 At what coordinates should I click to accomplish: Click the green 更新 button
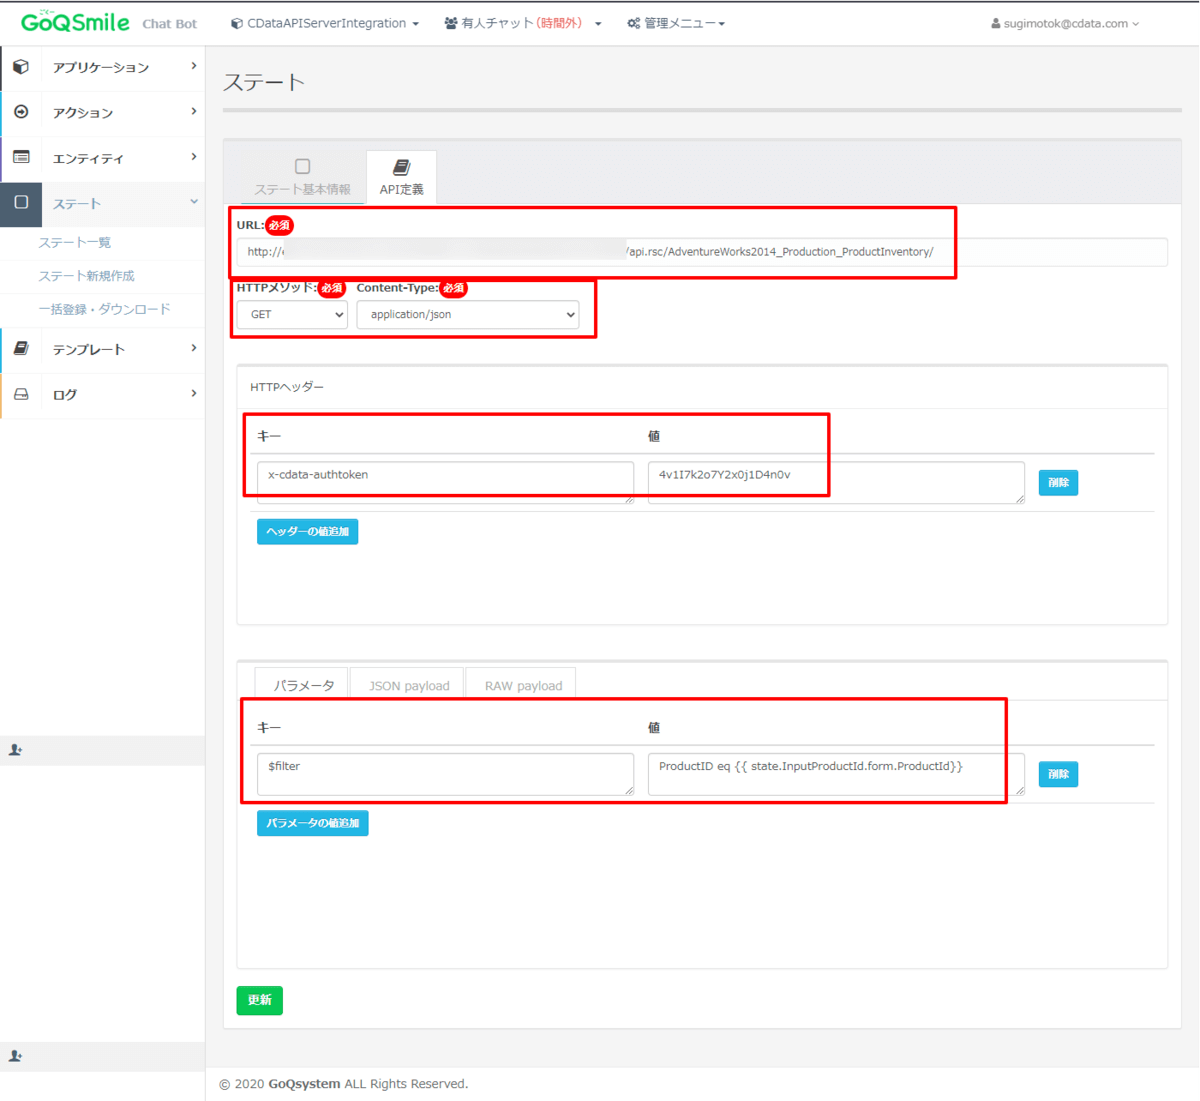[259, 1000]
